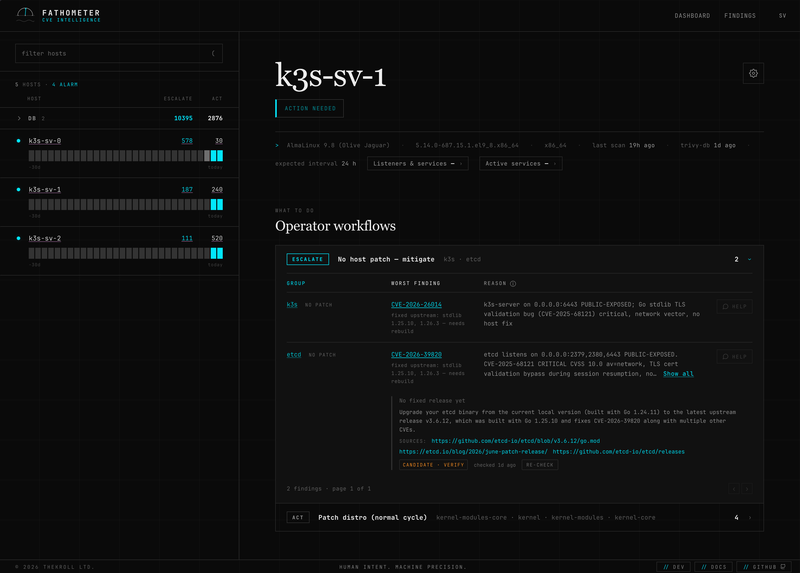Open host settings gear icon
This screenshot has width=800, height=573.
(x=753, y=73)
